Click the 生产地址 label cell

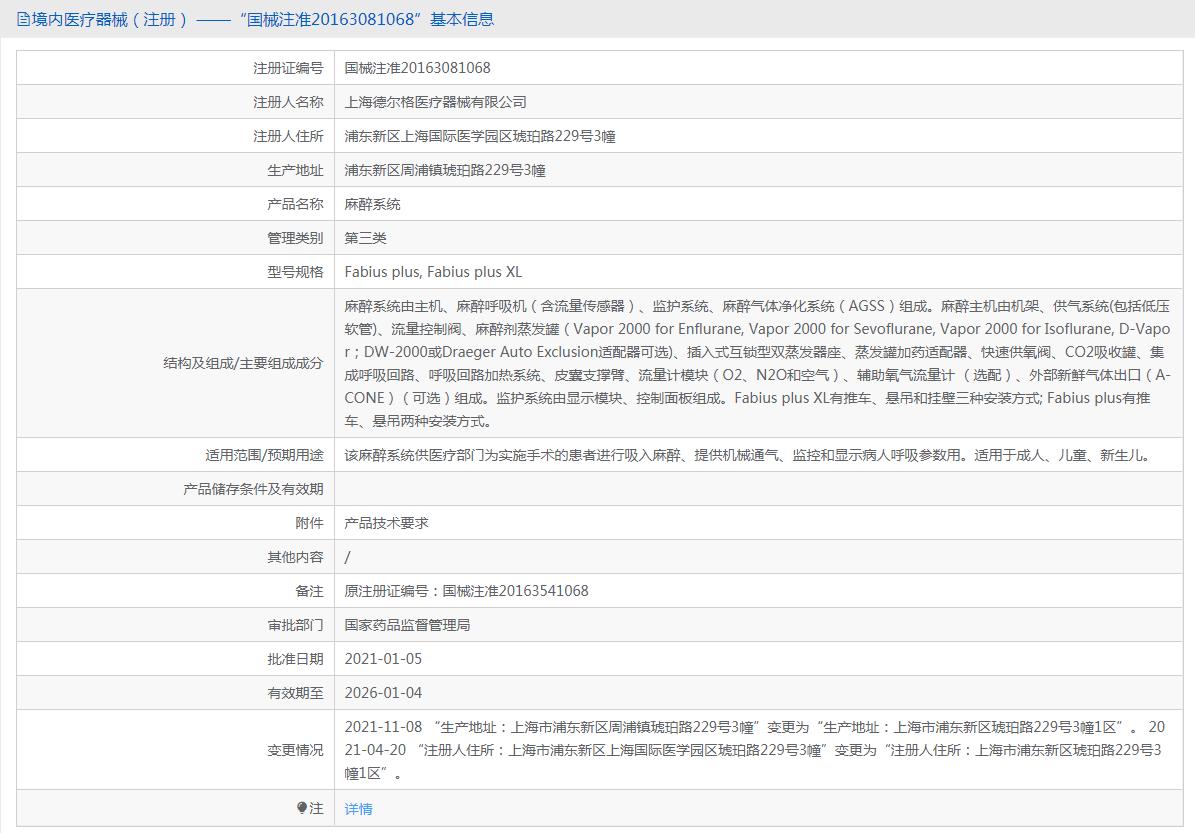pyautogui.click(x=175, y=170)
